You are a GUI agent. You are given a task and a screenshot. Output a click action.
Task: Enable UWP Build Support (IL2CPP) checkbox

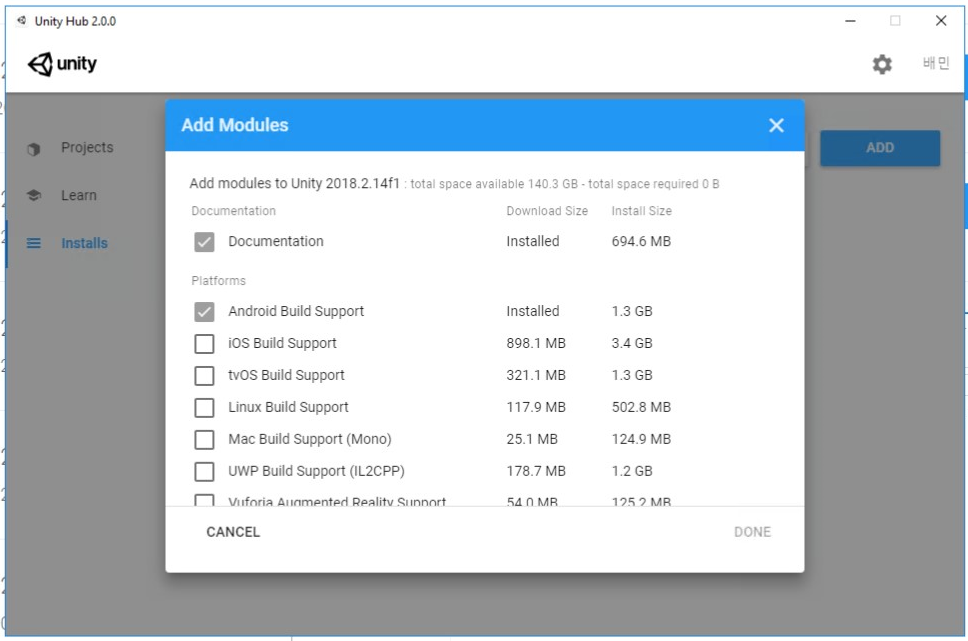(204, 472)
